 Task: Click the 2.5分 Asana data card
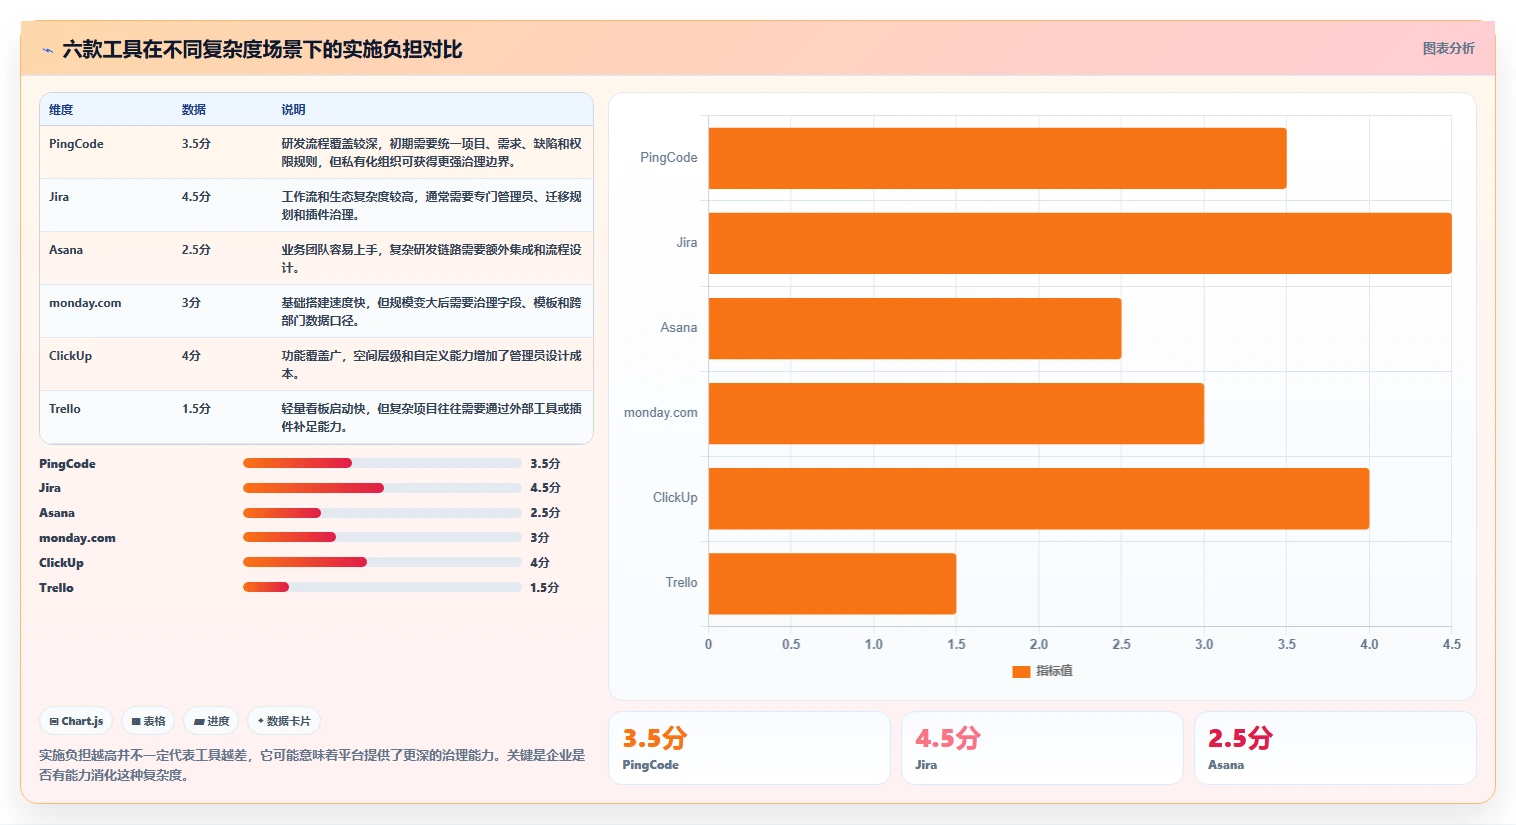click(1335, 748)
